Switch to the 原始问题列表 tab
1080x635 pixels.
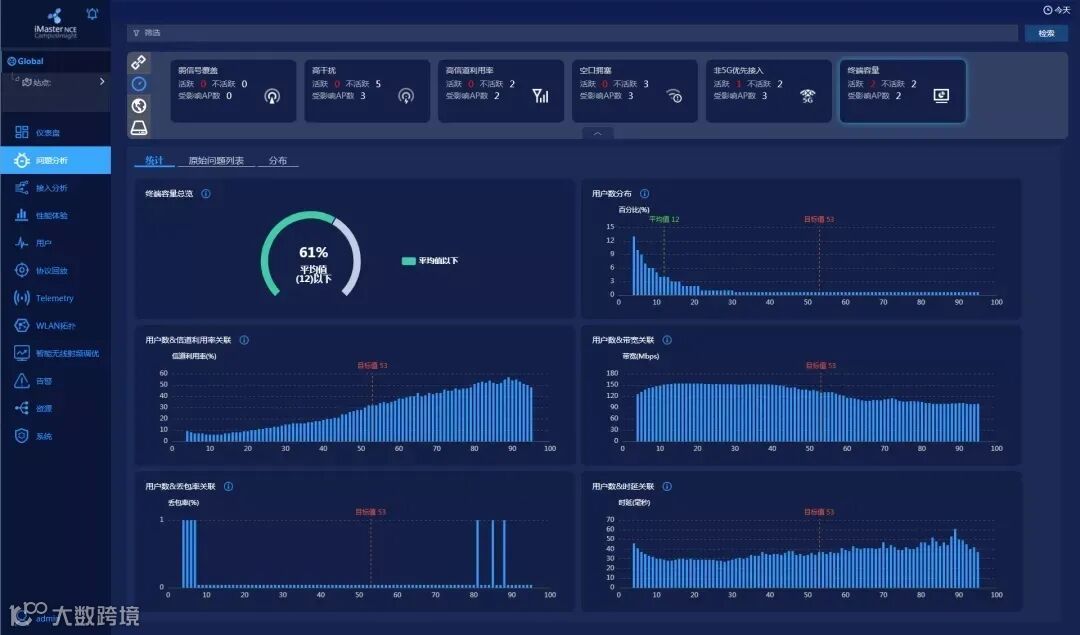(216, 160)
